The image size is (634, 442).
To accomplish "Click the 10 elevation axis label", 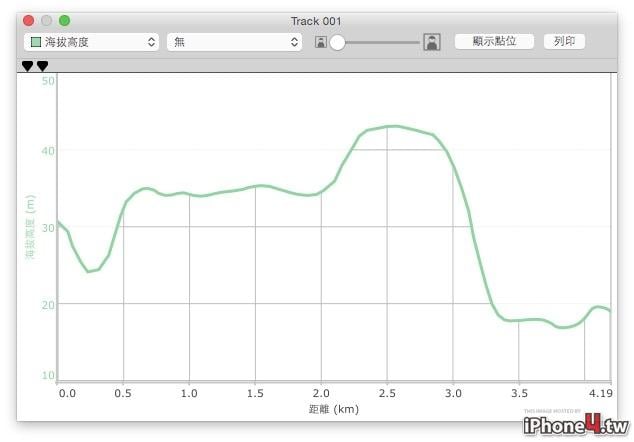I will 48,375.
